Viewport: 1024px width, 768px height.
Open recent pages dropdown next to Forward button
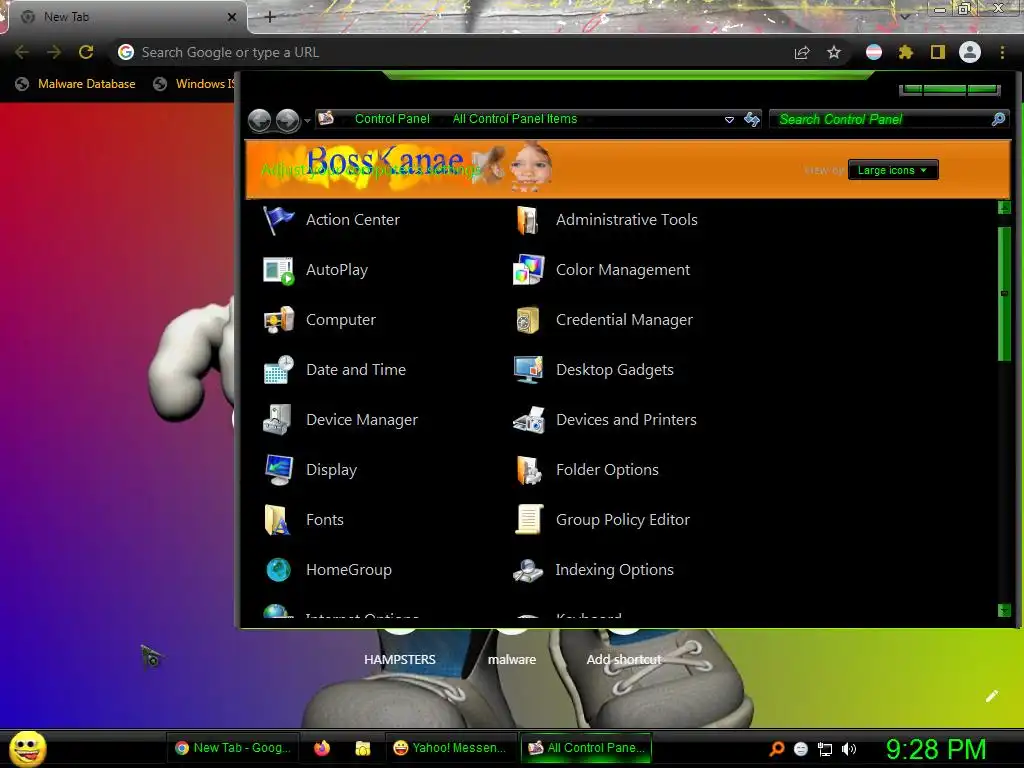[307, 121]
